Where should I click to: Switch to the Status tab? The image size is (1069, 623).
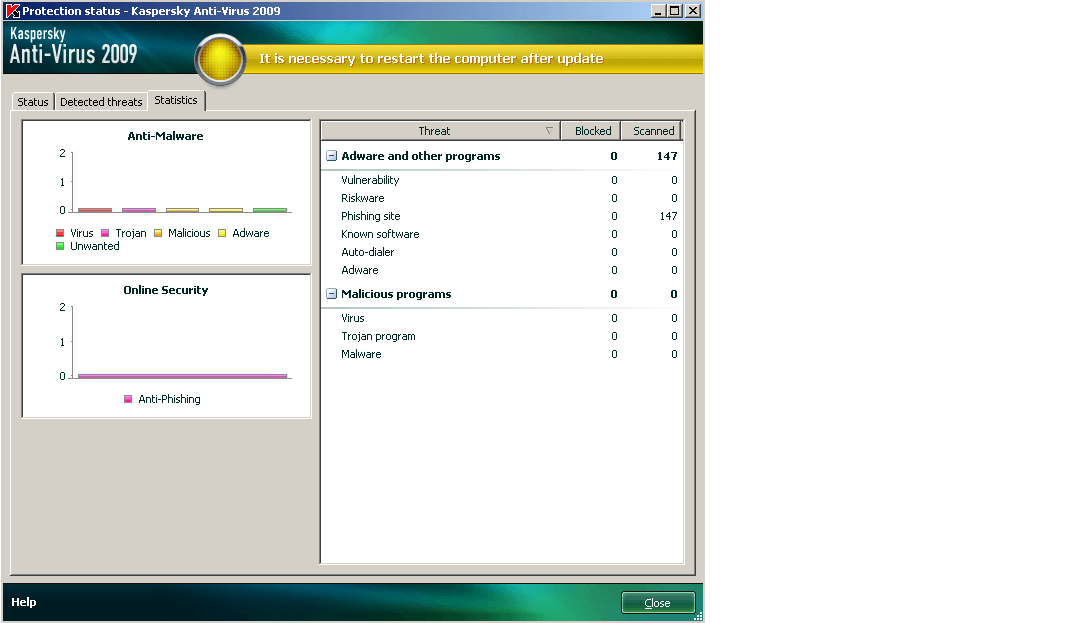tap(32, 100)
